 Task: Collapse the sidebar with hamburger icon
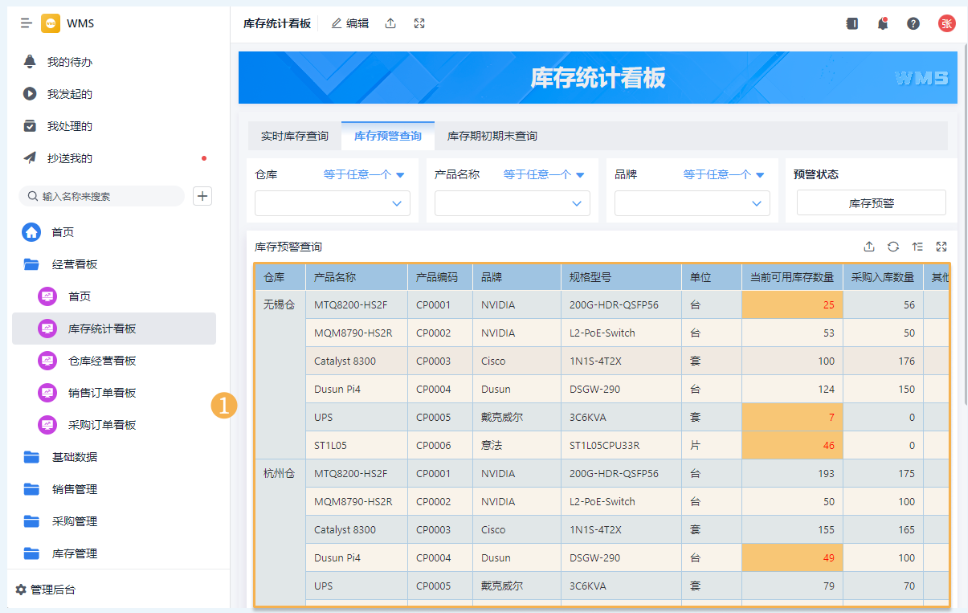pyautogui.click(x=26, y=23)
